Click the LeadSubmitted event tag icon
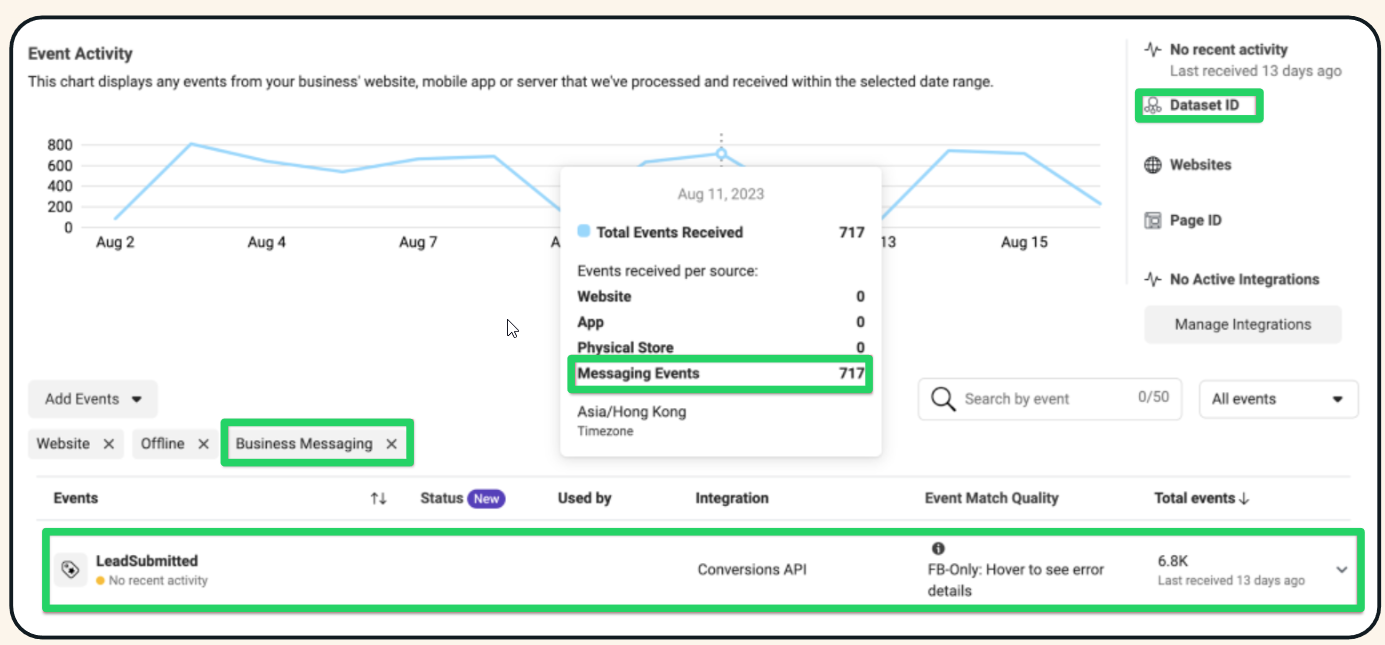1385x645 pixels. 70,569
